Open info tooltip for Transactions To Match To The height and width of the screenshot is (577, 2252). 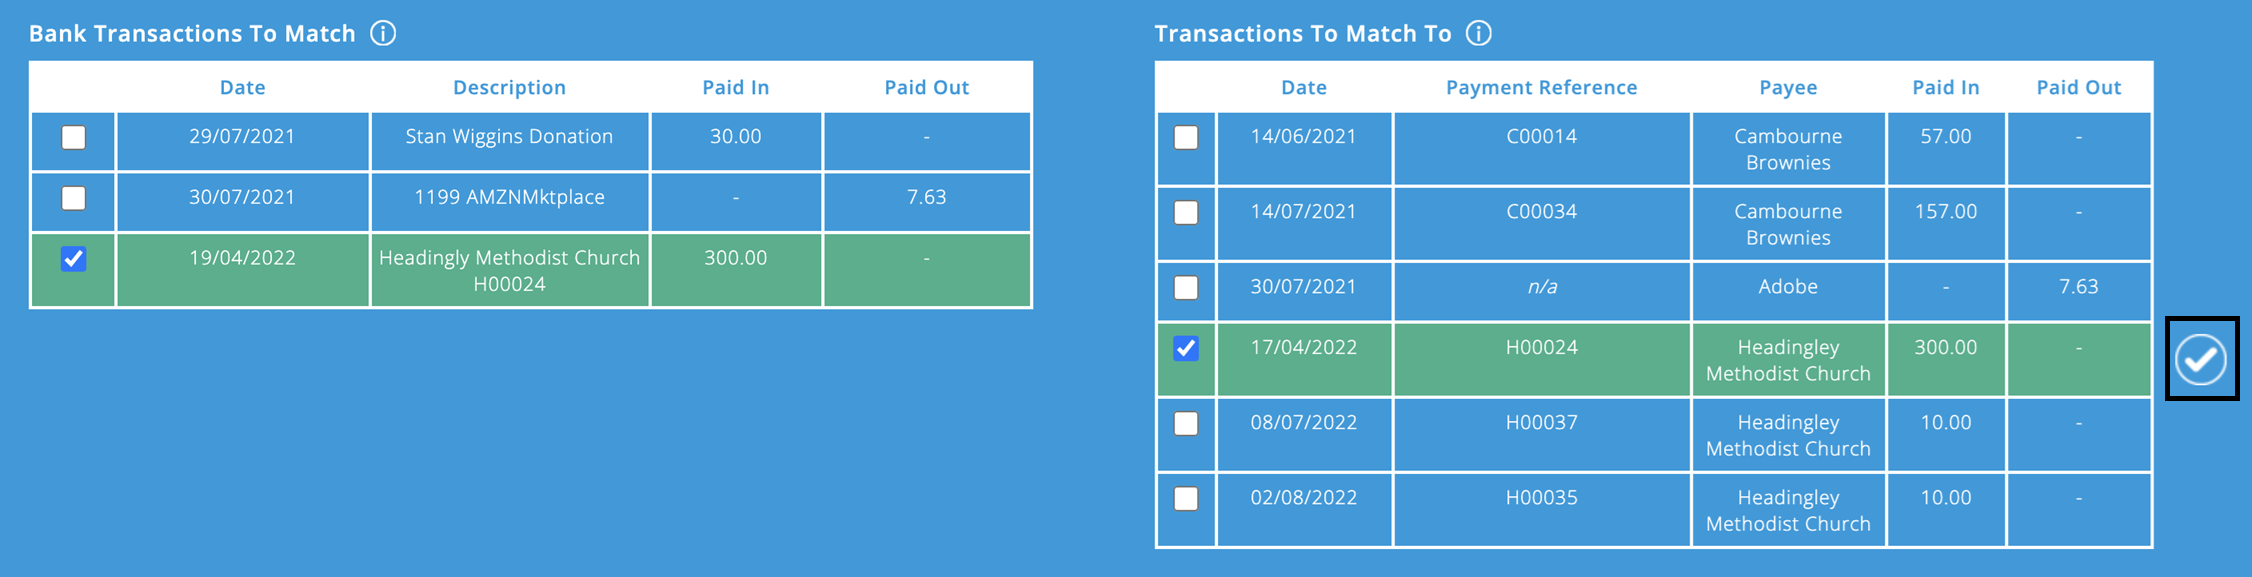click(x=1477, y=32)
